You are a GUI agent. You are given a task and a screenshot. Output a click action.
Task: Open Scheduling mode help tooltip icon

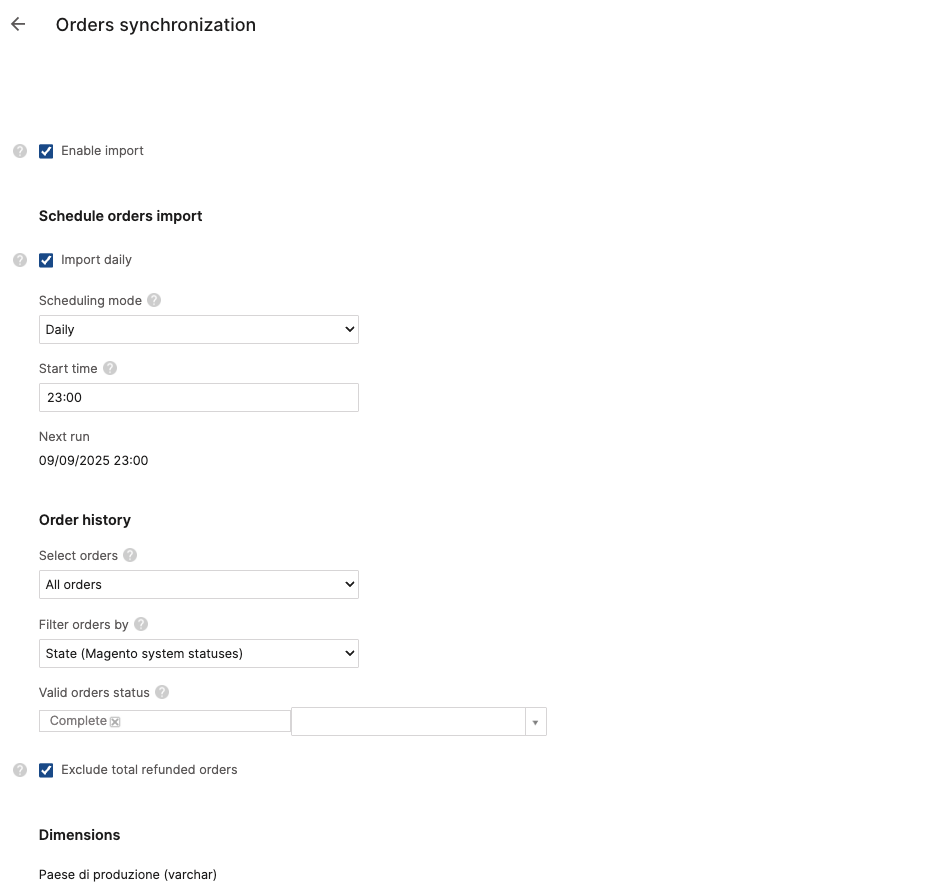click(154, 300)
